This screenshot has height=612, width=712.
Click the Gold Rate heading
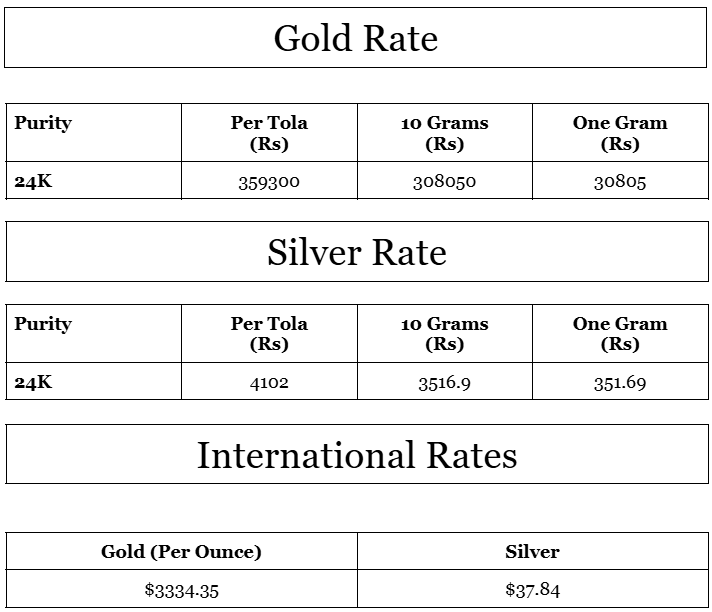coord(356,38)
